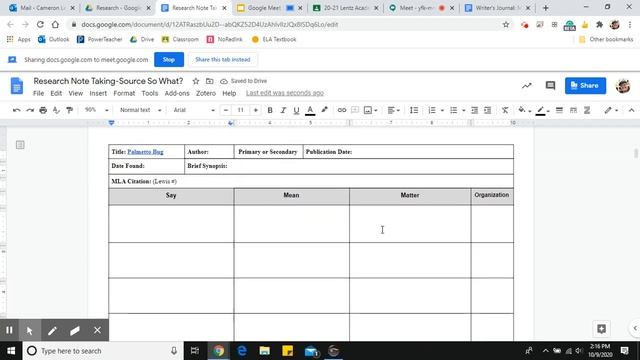Open the editing mode dropdown
640x360 pixels.
611,110
